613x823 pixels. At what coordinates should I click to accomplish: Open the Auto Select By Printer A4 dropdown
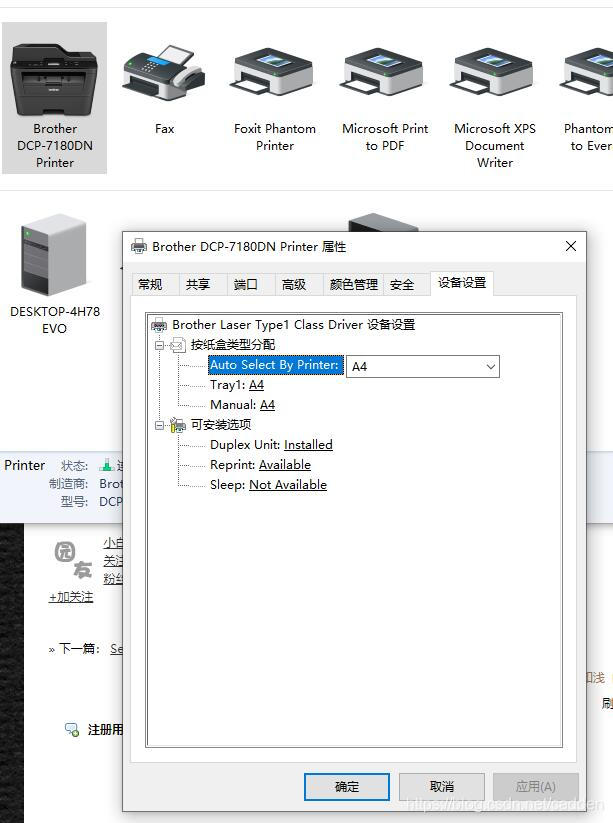coord(423,366)
